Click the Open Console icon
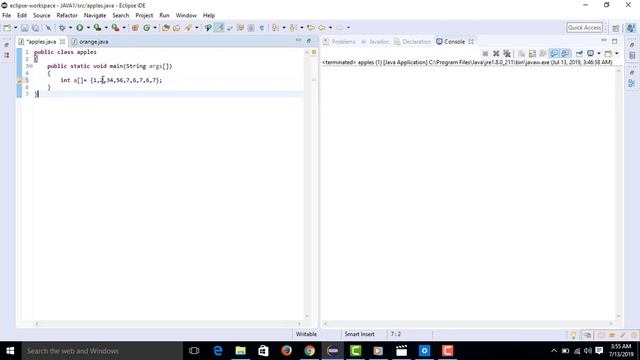 pos(608,53)
